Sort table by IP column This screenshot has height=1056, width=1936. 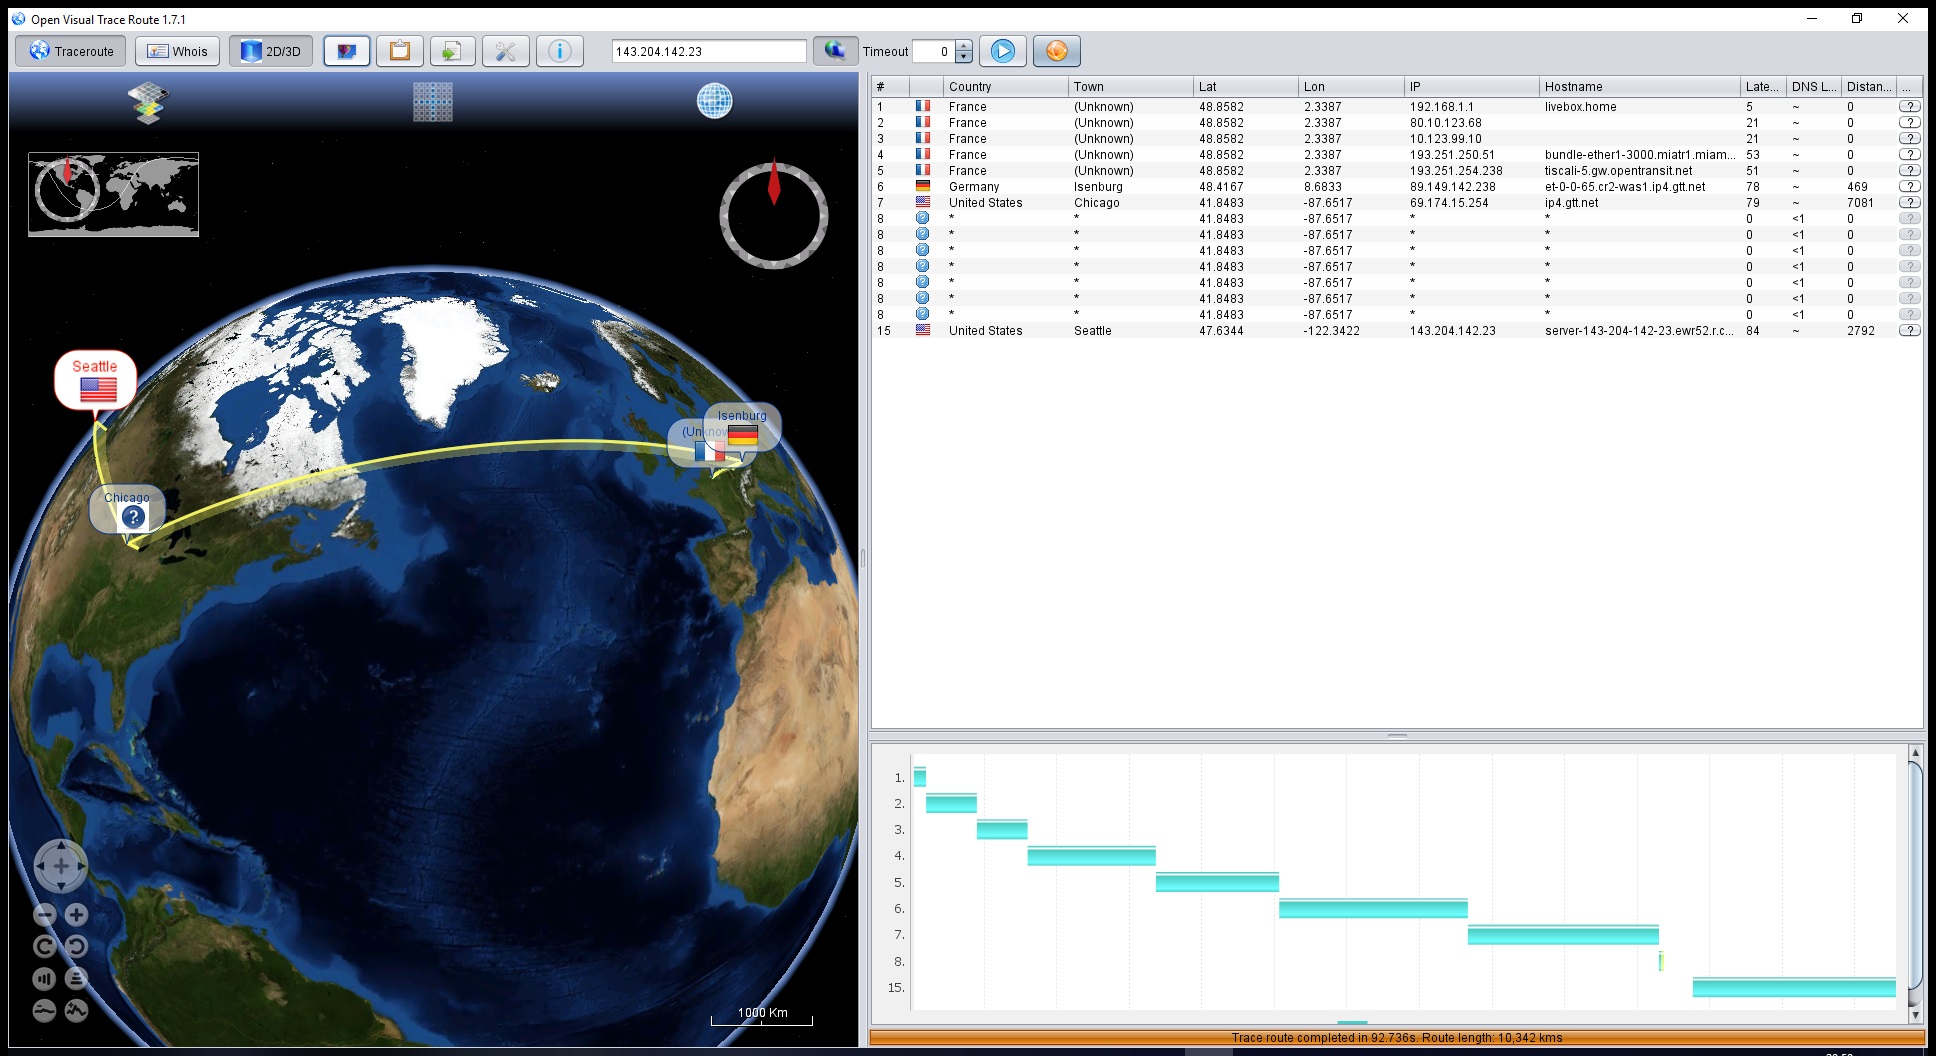click(x=1471, y=87)
